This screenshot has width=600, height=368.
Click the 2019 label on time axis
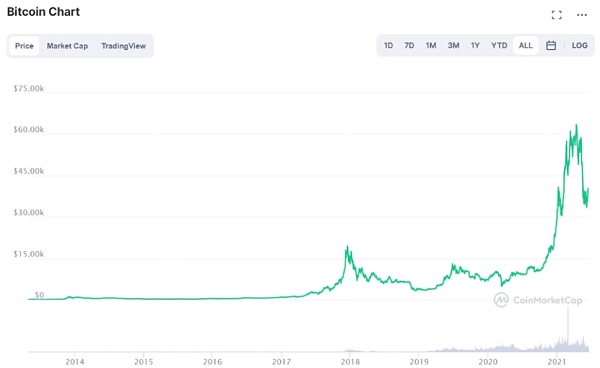pos(419,361)
